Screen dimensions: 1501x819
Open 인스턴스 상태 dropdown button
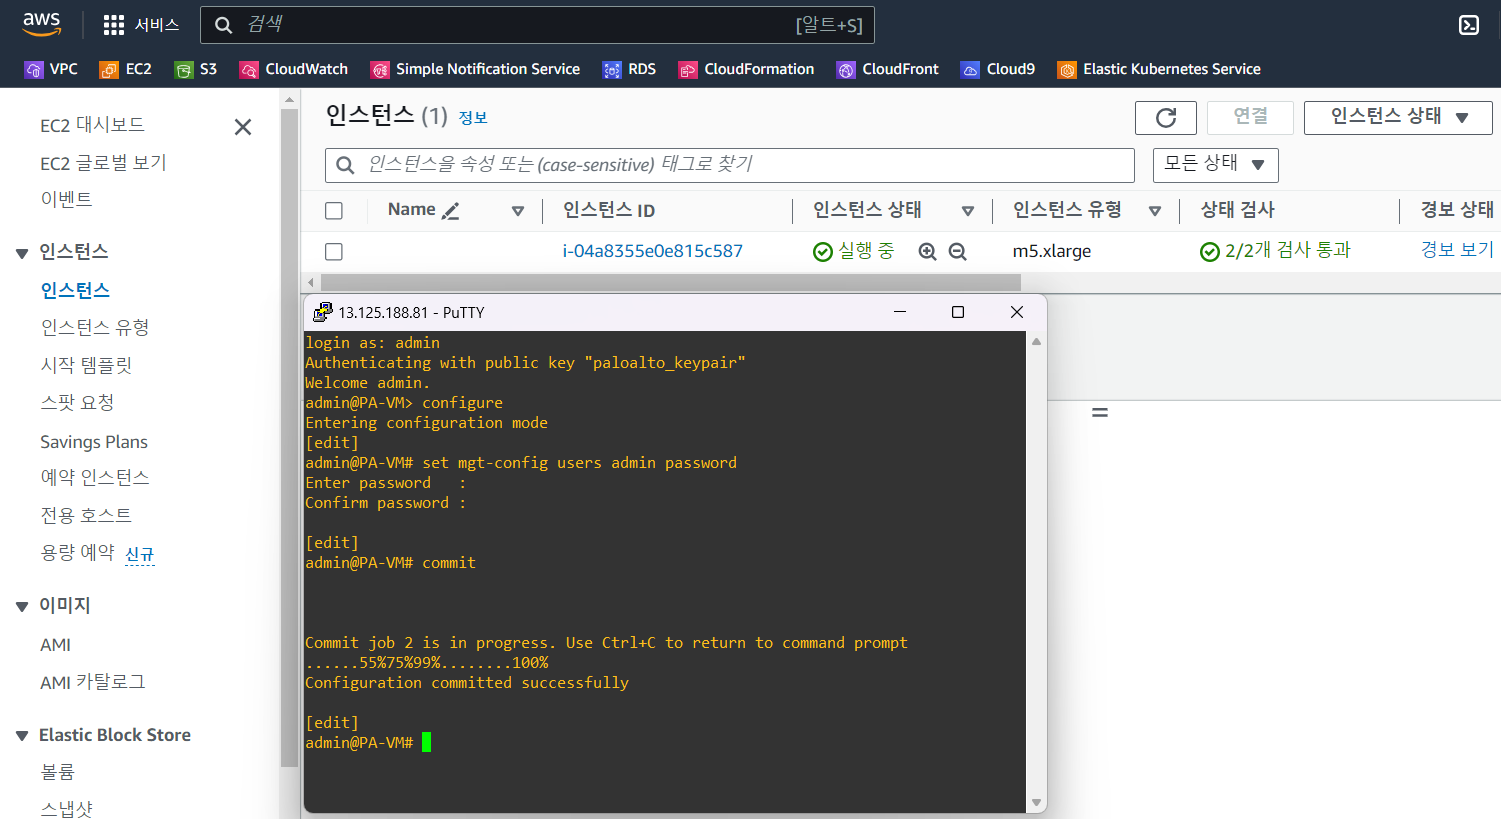click(x=1398, y=117)
